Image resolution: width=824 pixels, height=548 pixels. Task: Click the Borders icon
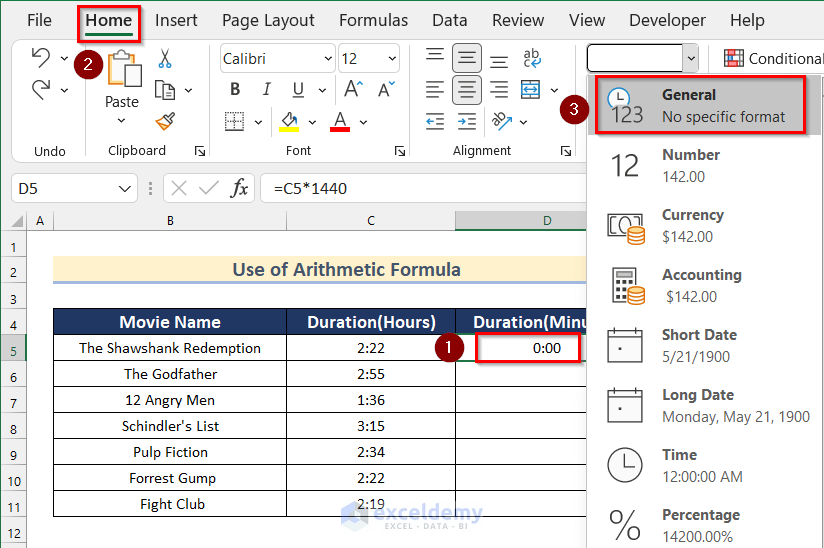pos(234,121)
